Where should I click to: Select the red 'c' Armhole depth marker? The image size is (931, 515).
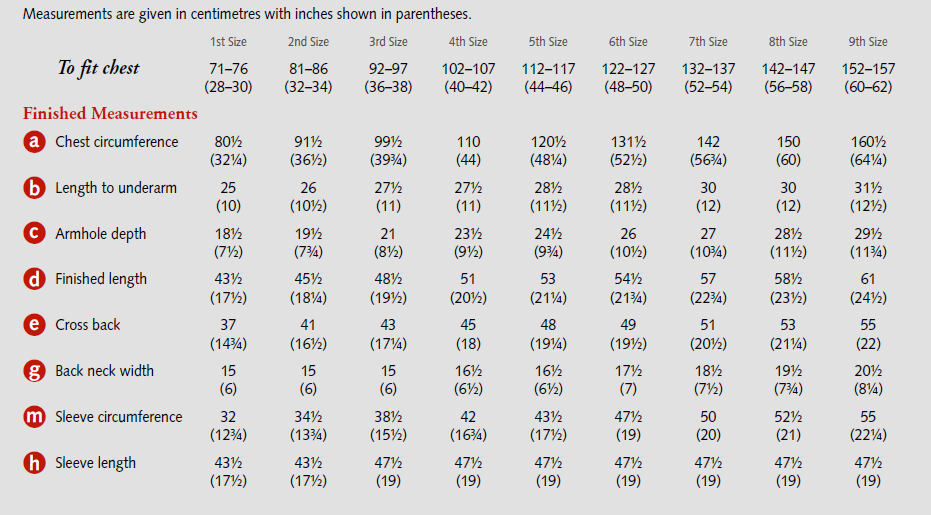pos(35,234)
